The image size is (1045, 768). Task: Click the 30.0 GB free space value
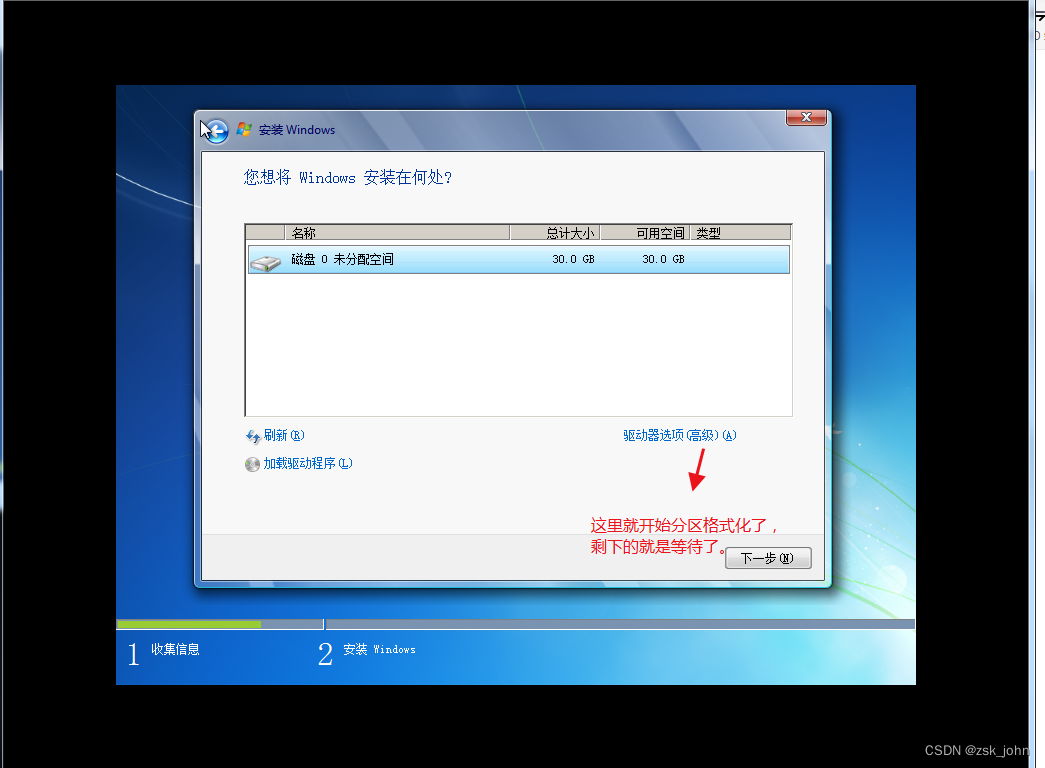point(663,259)
